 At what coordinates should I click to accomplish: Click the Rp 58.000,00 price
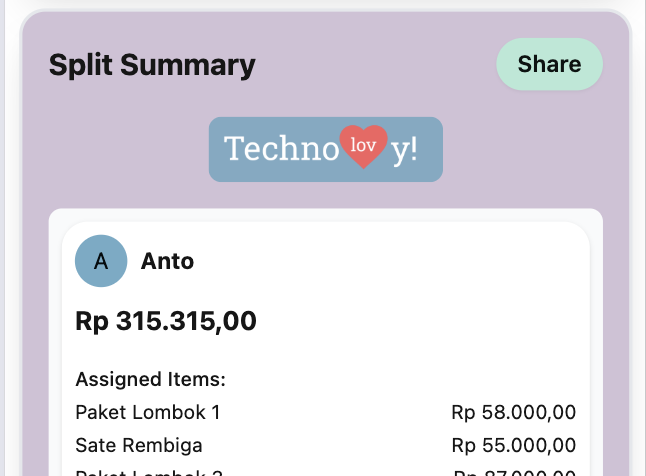(x=514, y=412)
